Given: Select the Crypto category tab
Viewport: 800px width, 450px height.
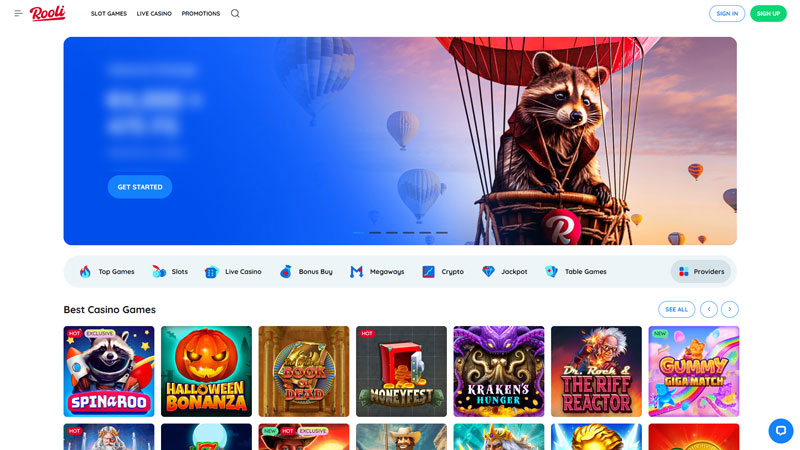Looking at the screenshot, I should click(x=443, y=271).
